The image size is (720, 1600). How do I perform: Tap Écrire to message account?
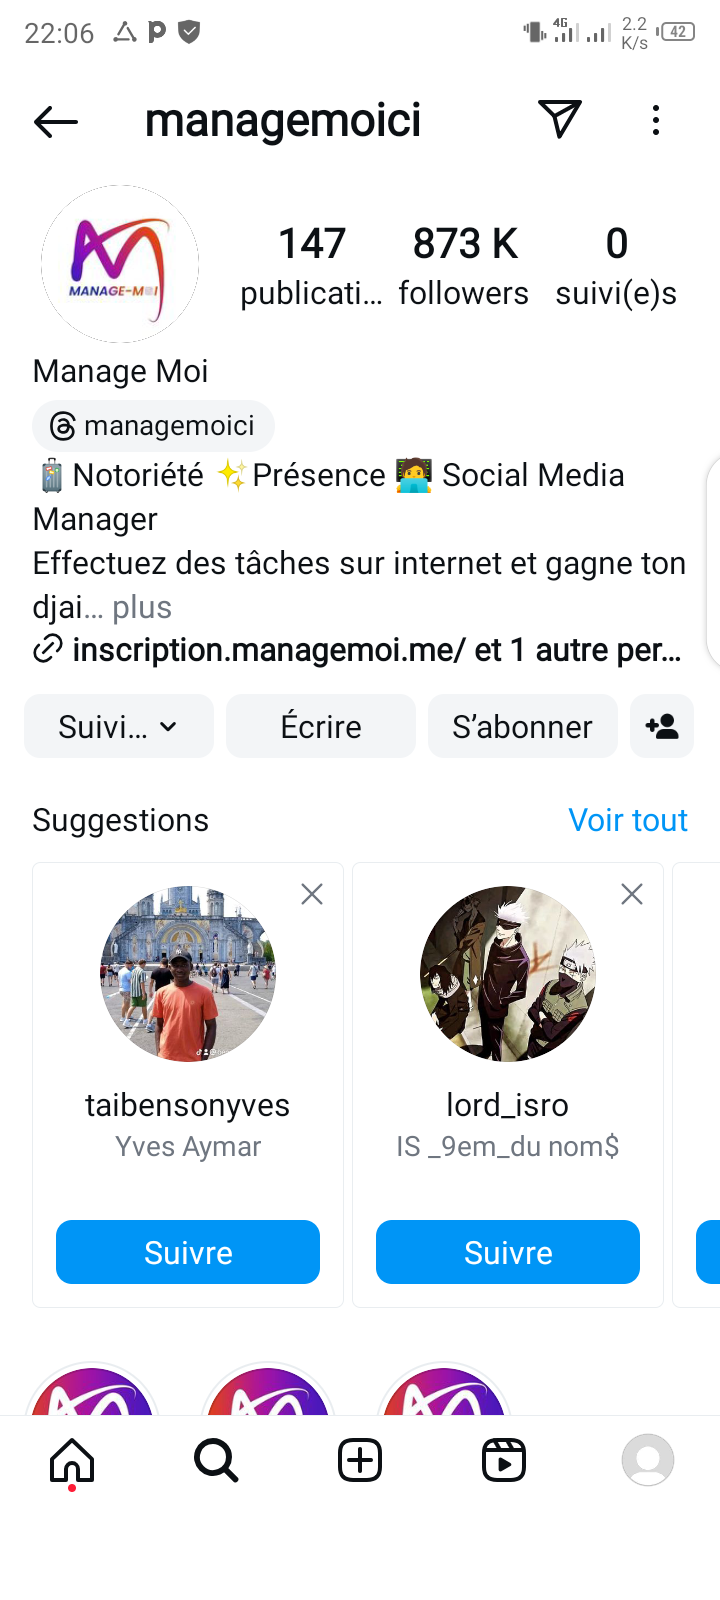pos(321,727)
